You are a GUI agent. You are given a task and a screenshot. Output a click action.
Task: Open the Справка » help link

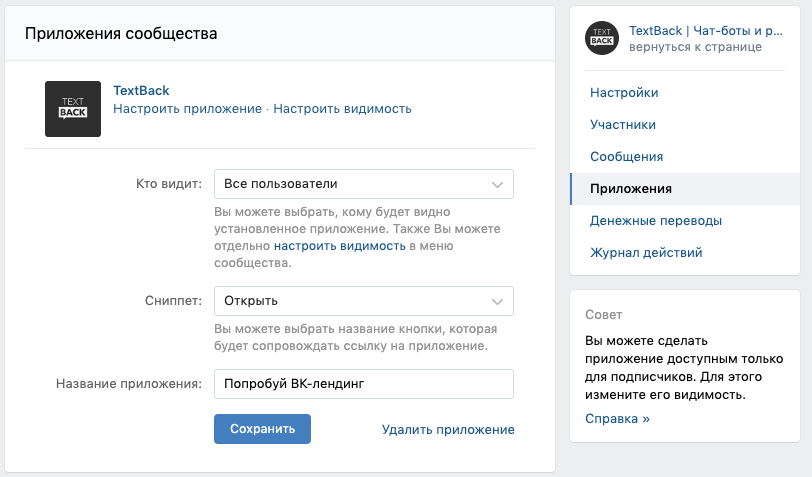[617, 418]
